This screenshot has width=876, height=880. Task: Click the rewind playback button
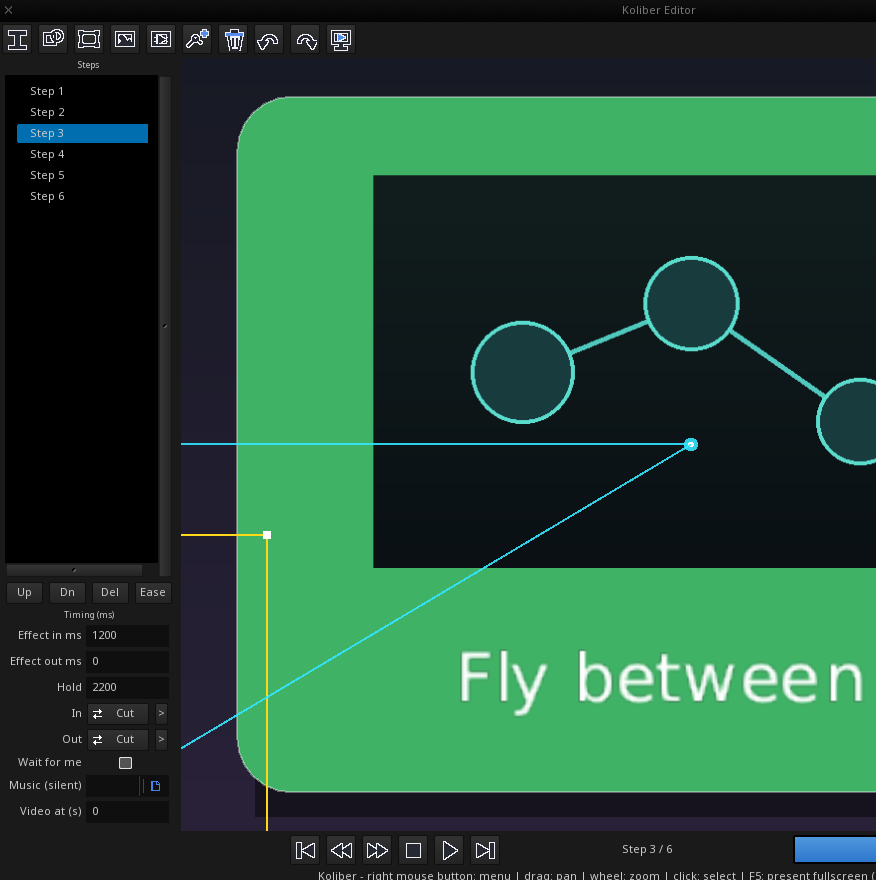tap(341, 850)
